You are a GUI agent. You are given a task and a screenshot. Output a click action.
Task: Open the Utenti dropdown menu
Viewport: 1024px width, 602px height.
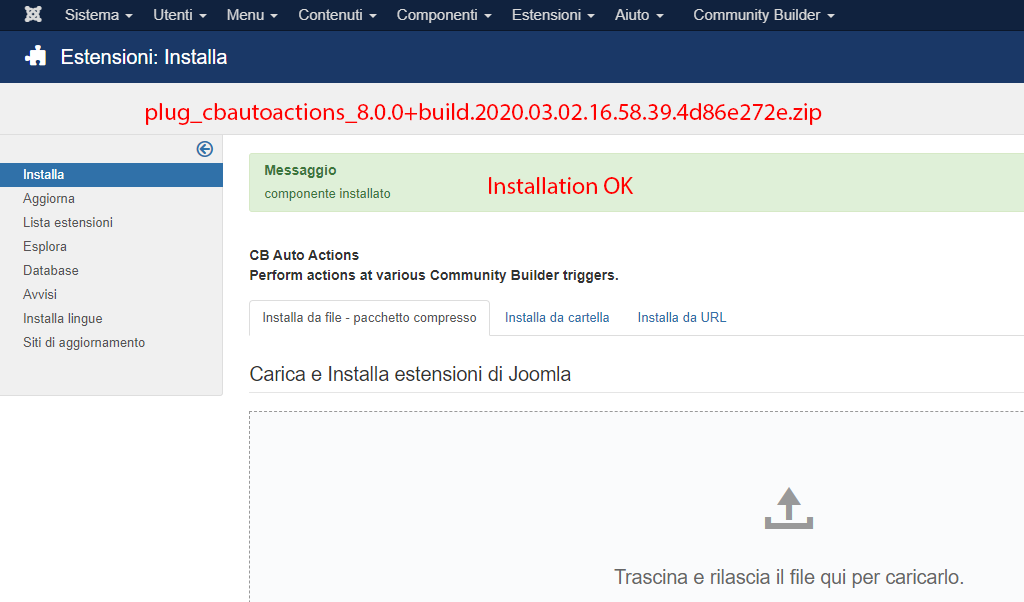coord(180,15)
